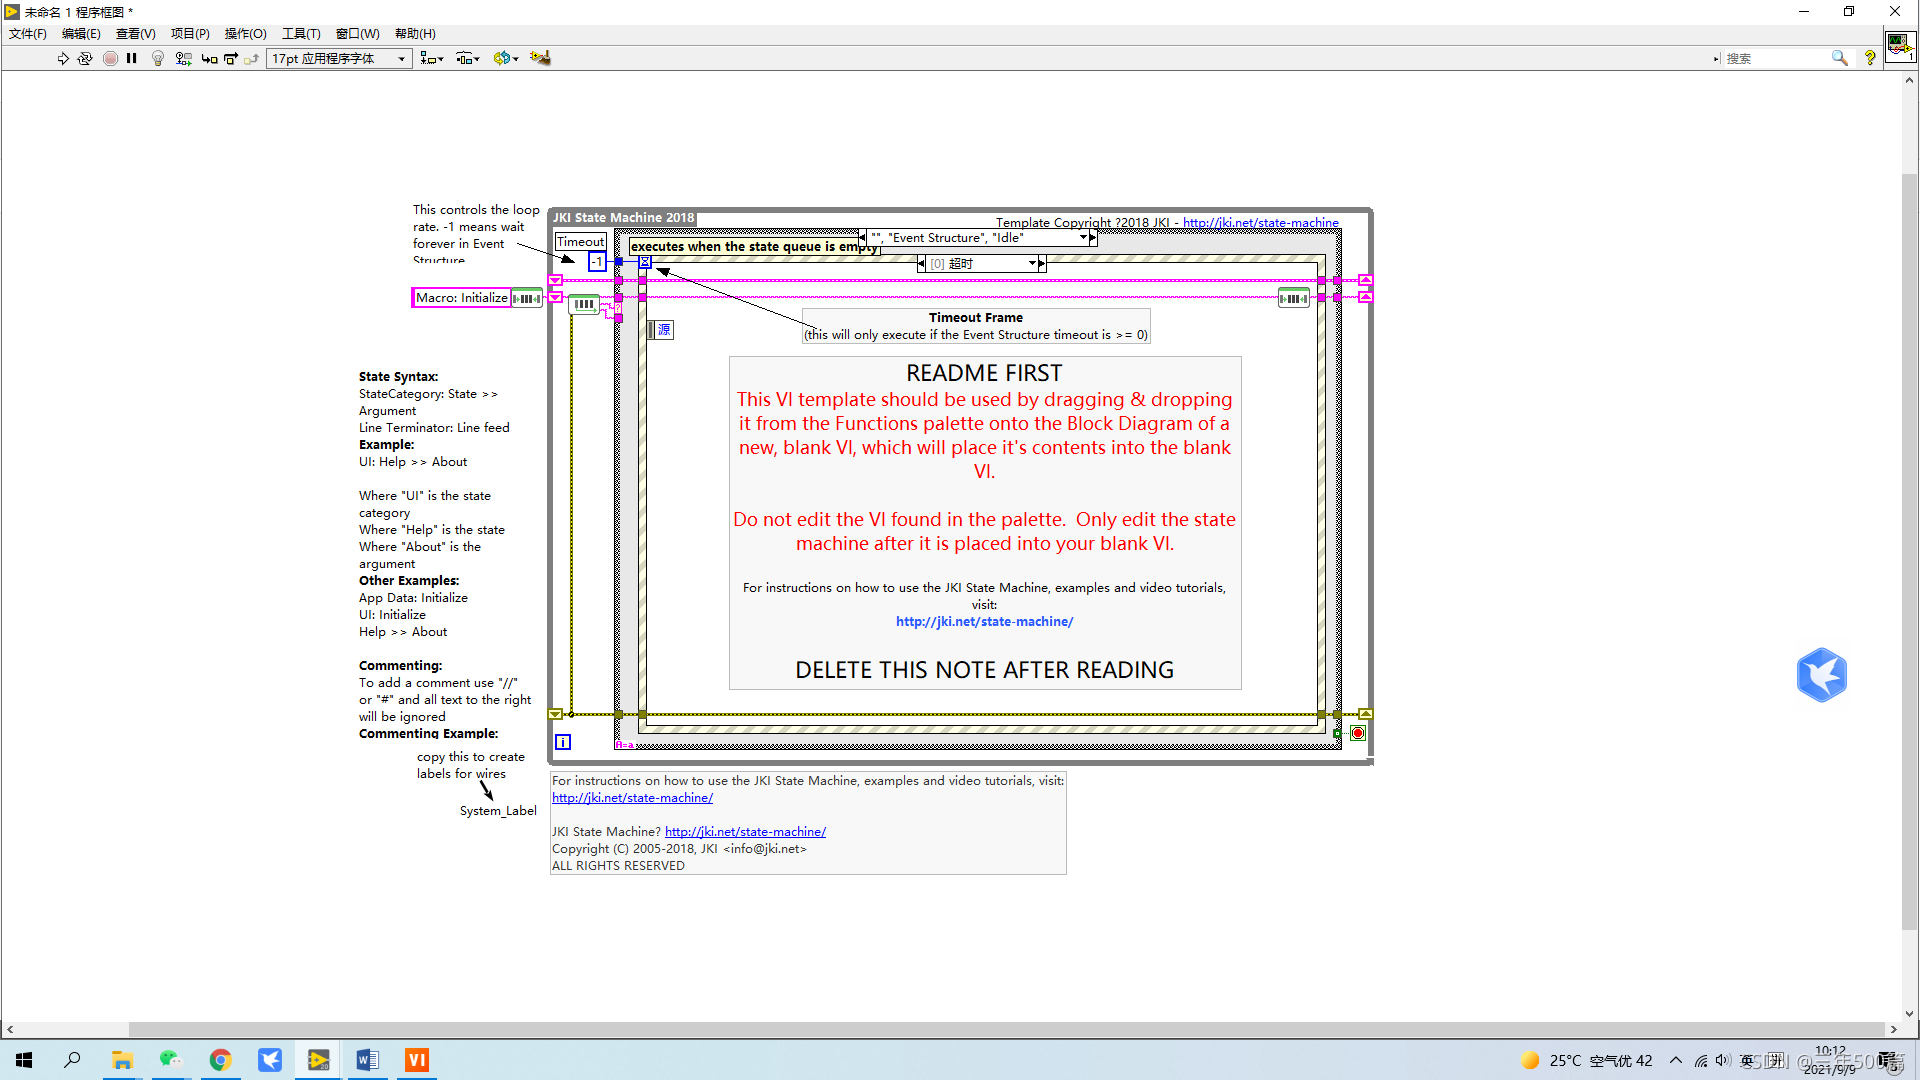Open jki.net link in README FIRST note

(x=984, y=622)
